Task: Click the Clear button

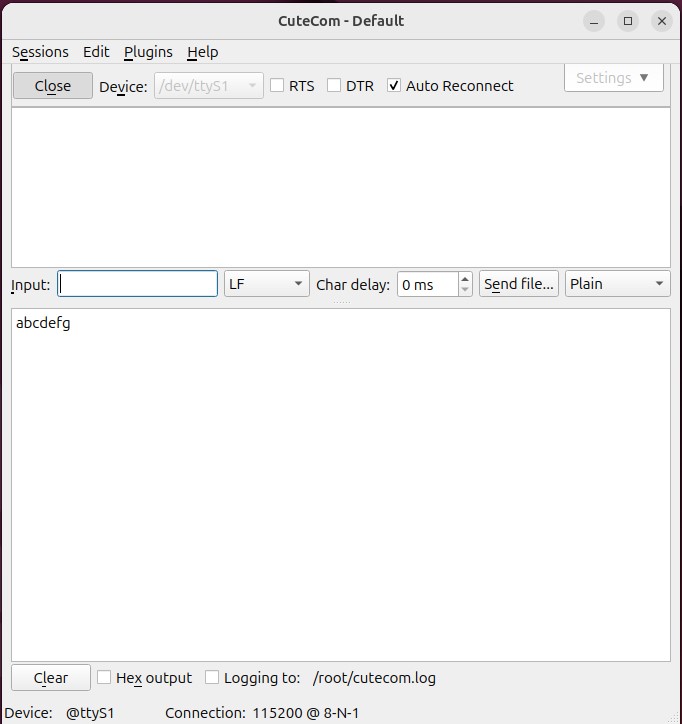Action: [x=51, y=678]
